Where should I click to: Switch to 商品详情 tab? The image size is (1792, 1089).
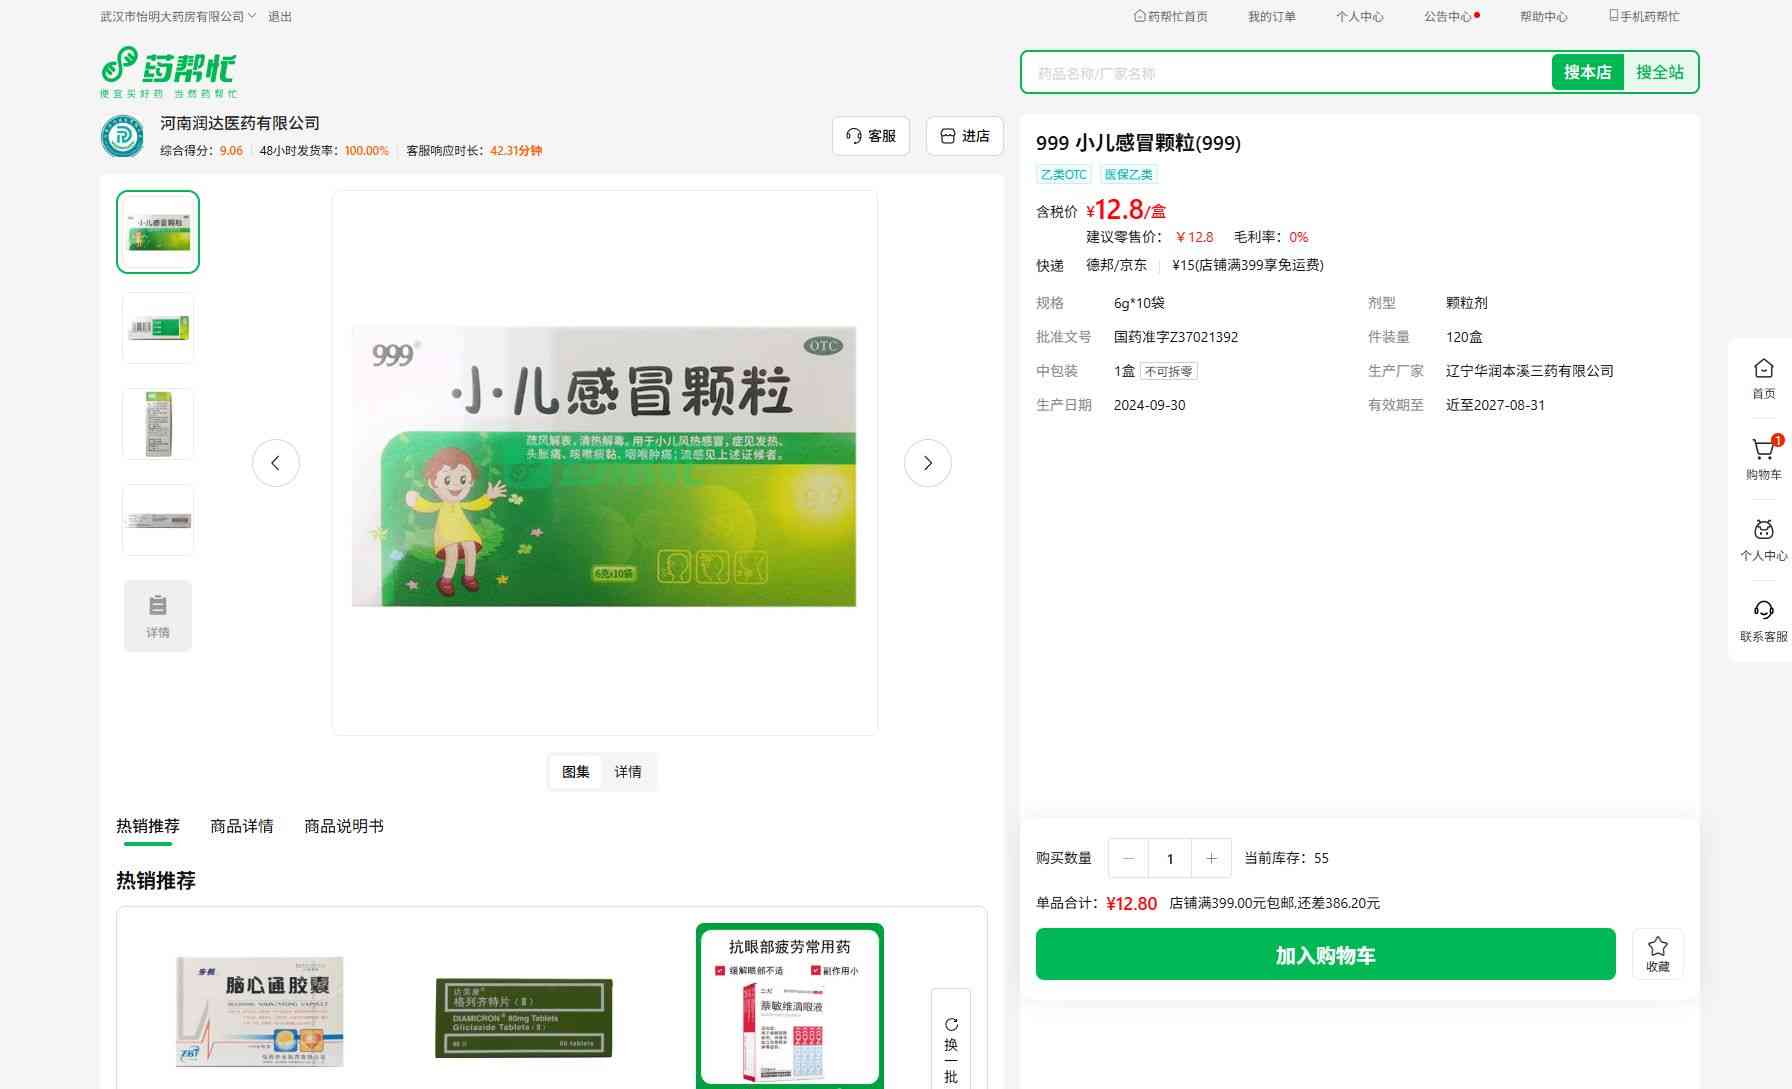[x=242, y=826]
